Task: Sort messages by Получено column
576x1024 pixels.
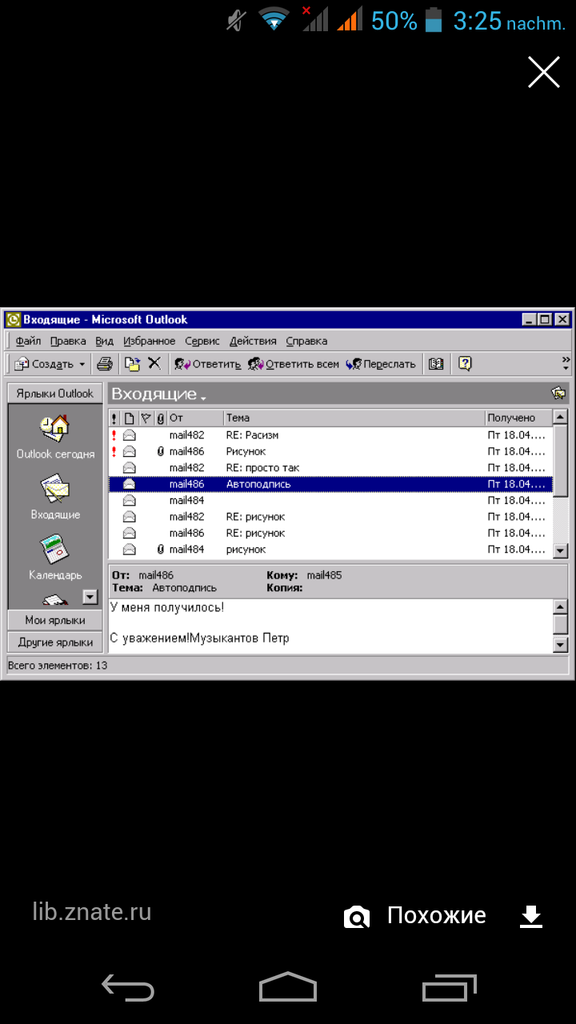Action: tap(519, 418)
